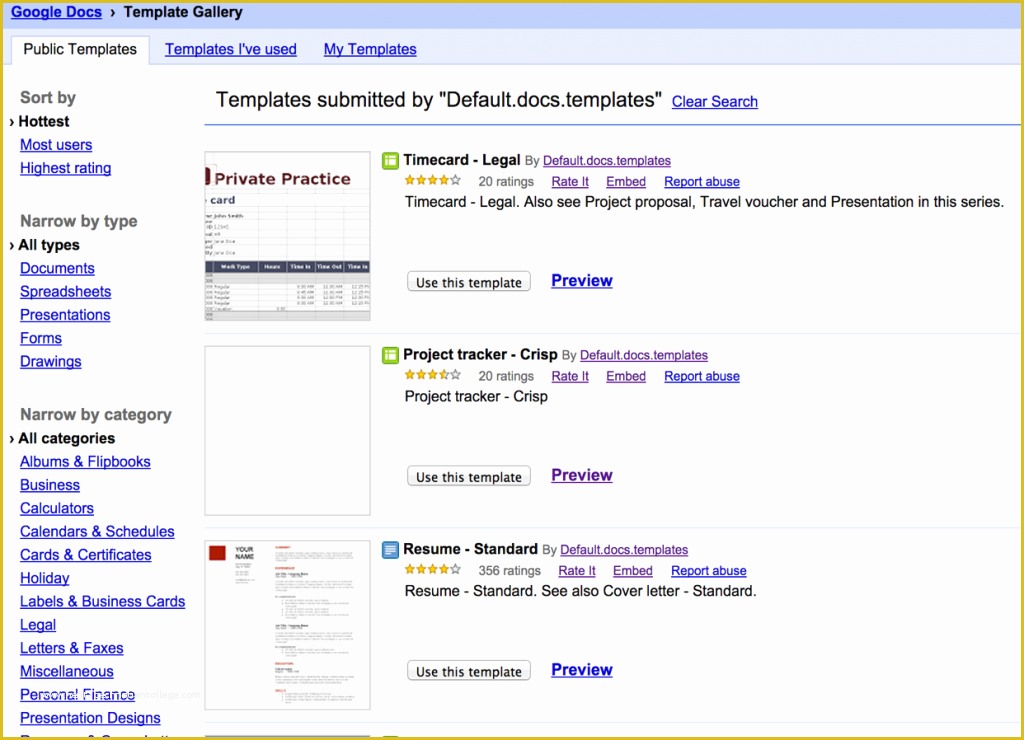Filter by Holiday category
Screen dimensions: 1024x740
pos(44,579)
